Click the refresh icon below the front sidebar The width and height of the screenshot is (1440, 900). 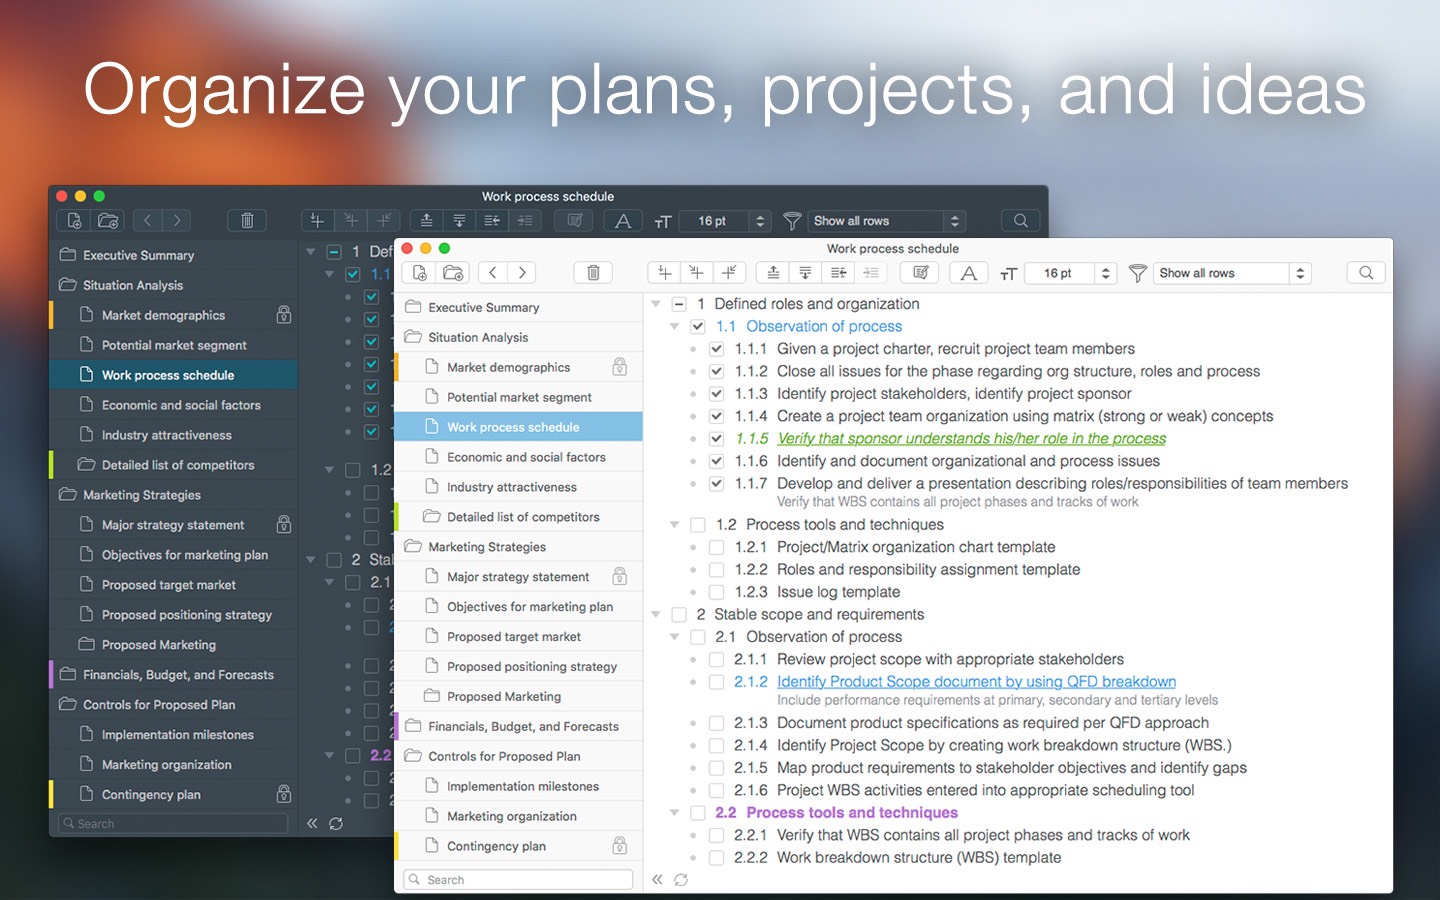tap(681, 880)
